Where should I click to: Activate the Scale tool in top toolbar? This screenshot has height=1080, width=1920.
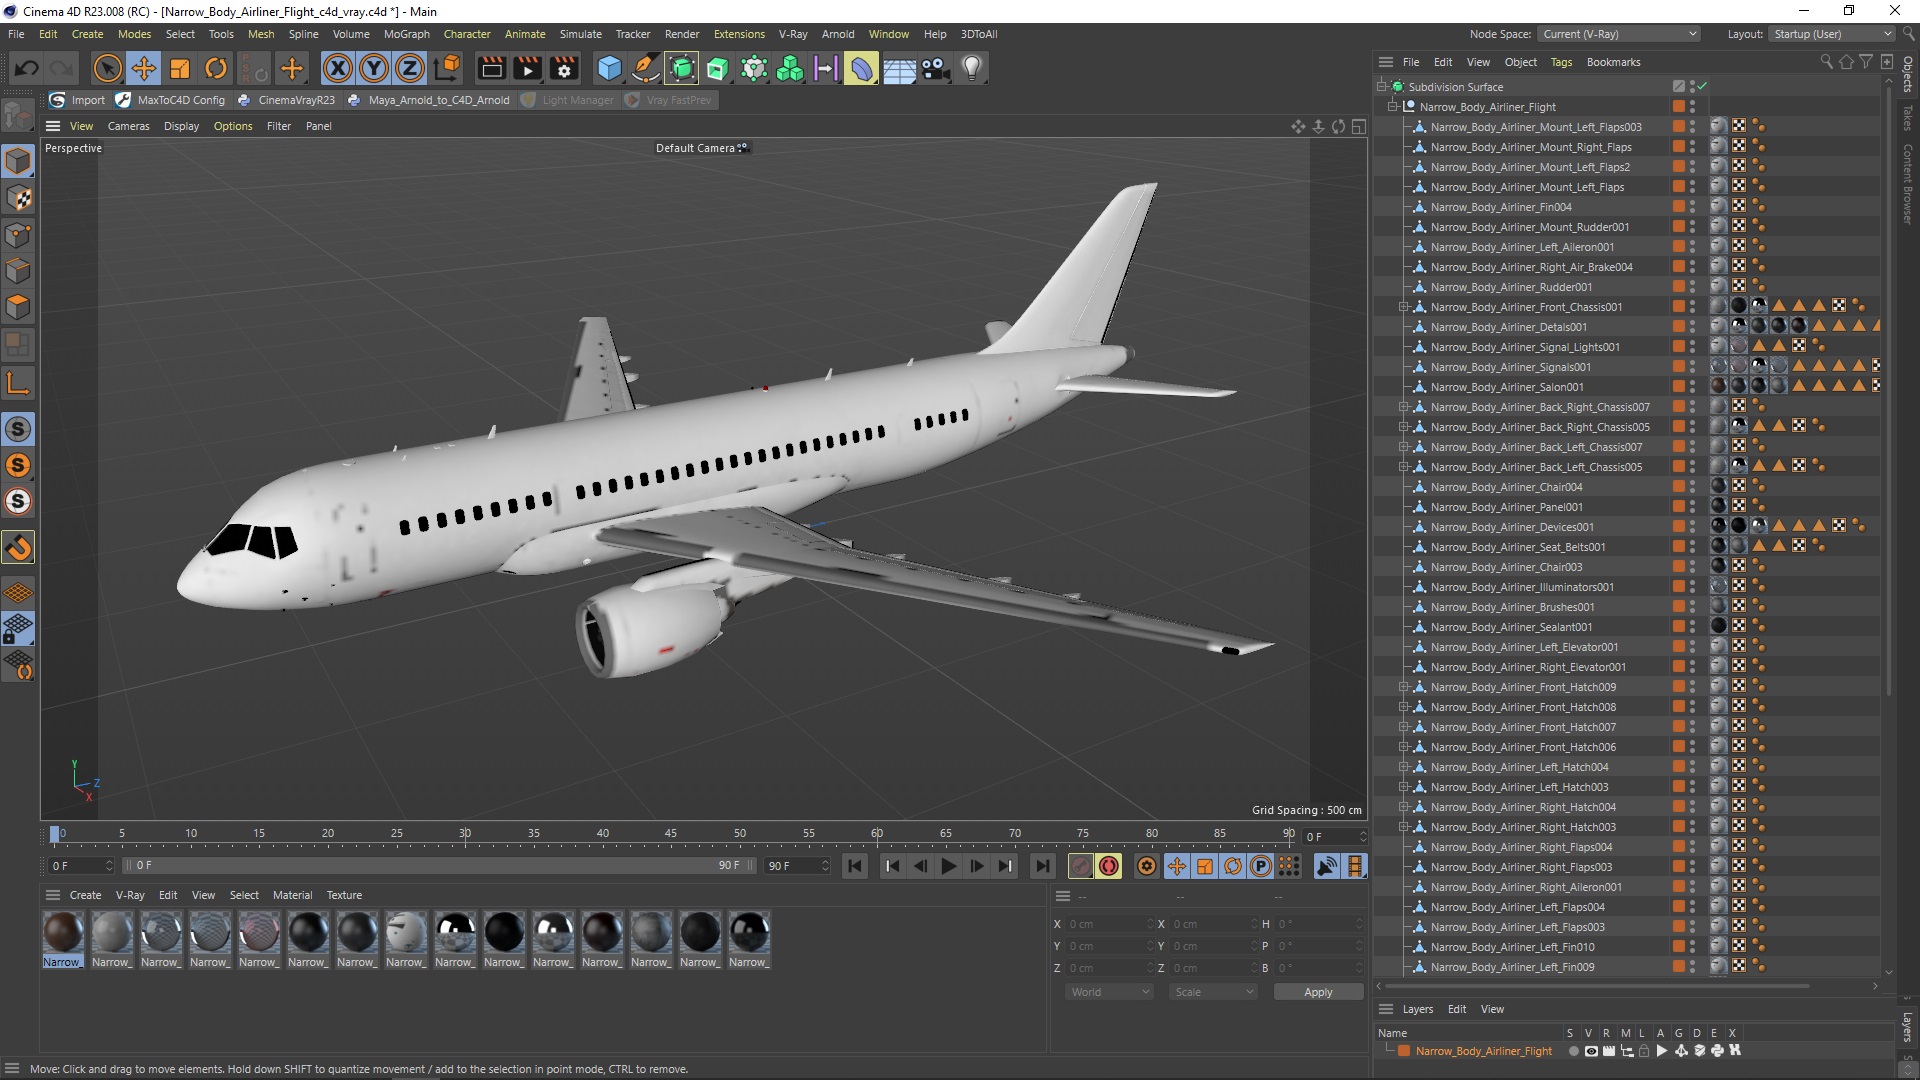[180, 68]
